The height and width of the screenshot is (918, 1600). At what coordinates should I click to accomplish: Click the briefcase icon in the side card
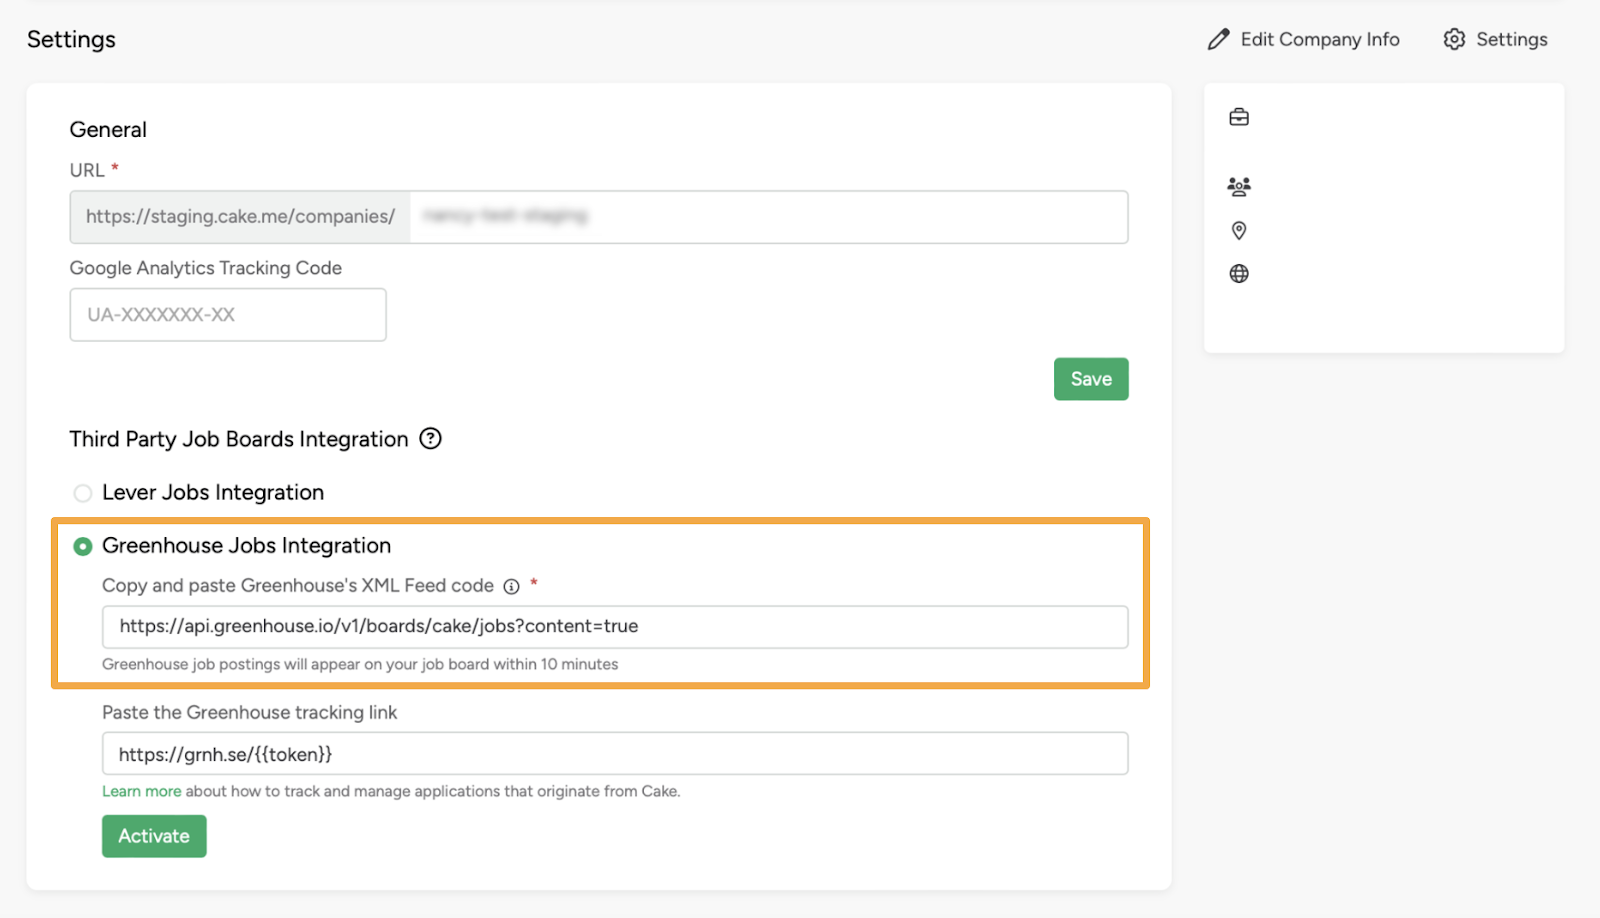(x=1239, y=117)
